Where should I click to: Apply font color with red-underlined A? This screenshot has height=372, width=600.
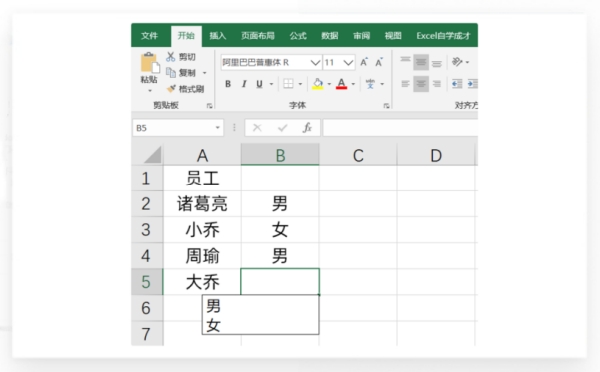(341, 84)
